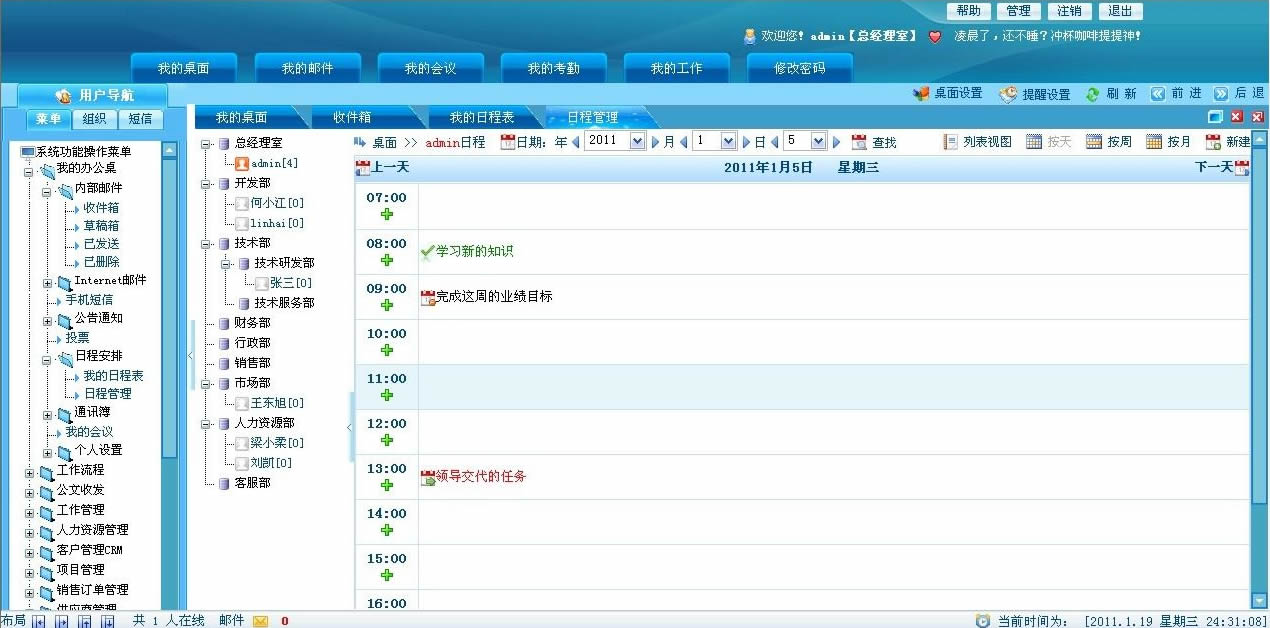Select admin[4] user in department tree
Image resolution: width=1270 pixels, height=628 pixels.
(274, 163)
